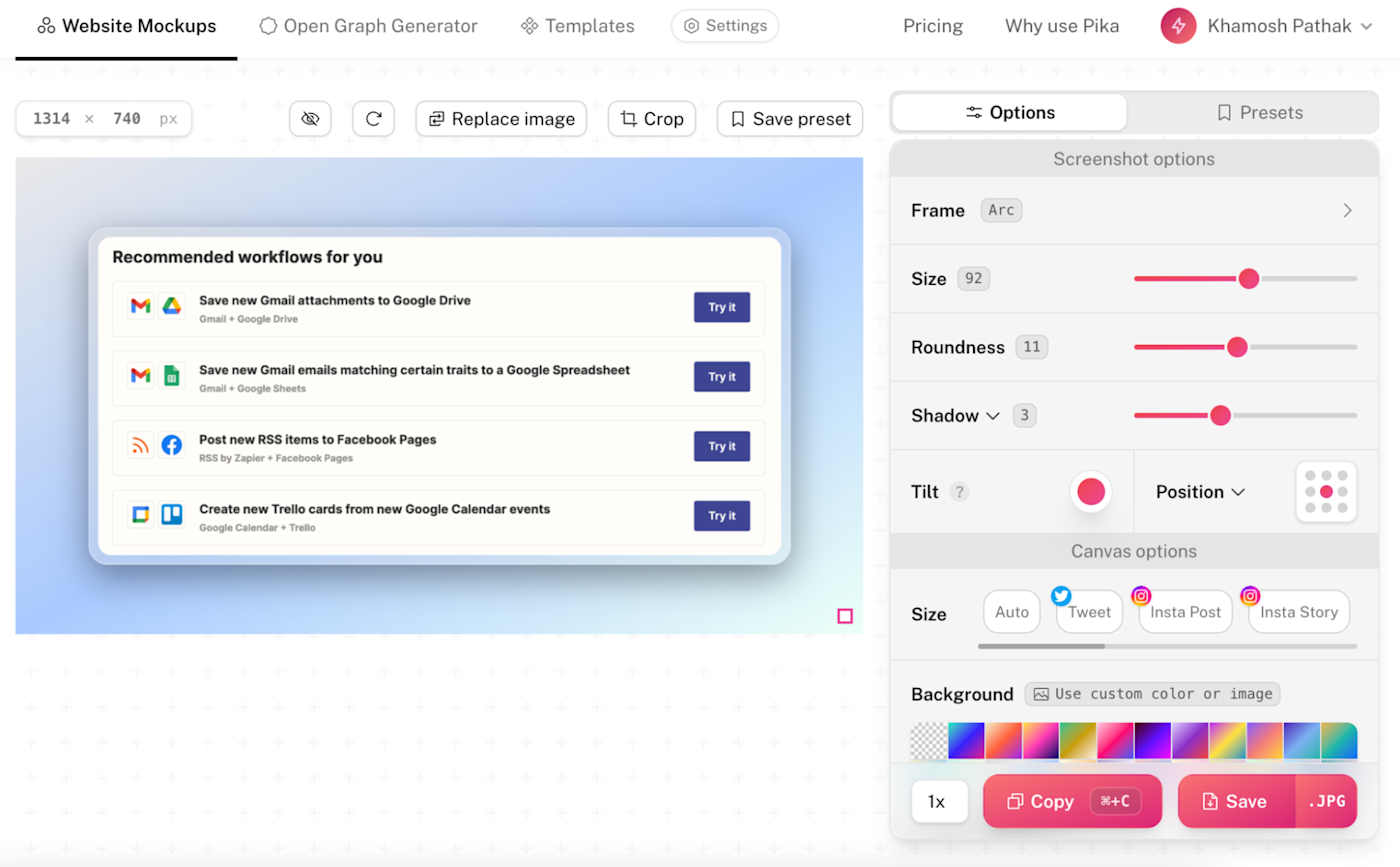Open the Open Graph Generator tab
The image size is (1400, 867).
coord(368,26)
